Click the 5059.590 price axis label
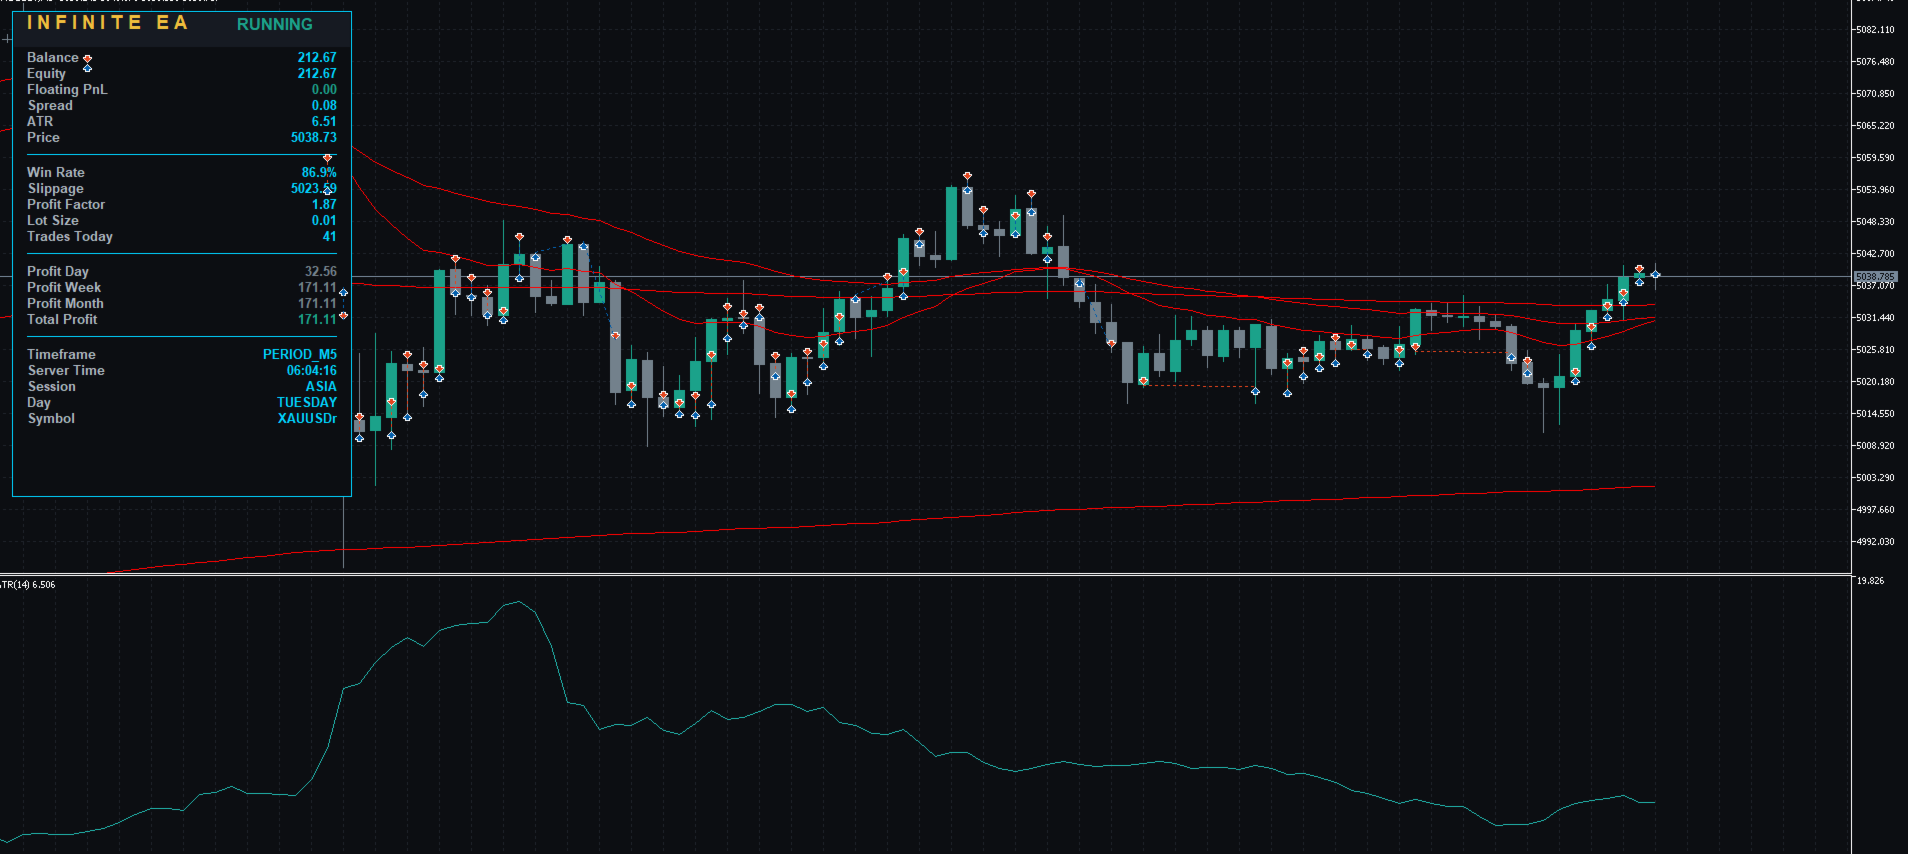This screenshot has width=1908, height=854. pyautogui.click(x=1875, y=158)
